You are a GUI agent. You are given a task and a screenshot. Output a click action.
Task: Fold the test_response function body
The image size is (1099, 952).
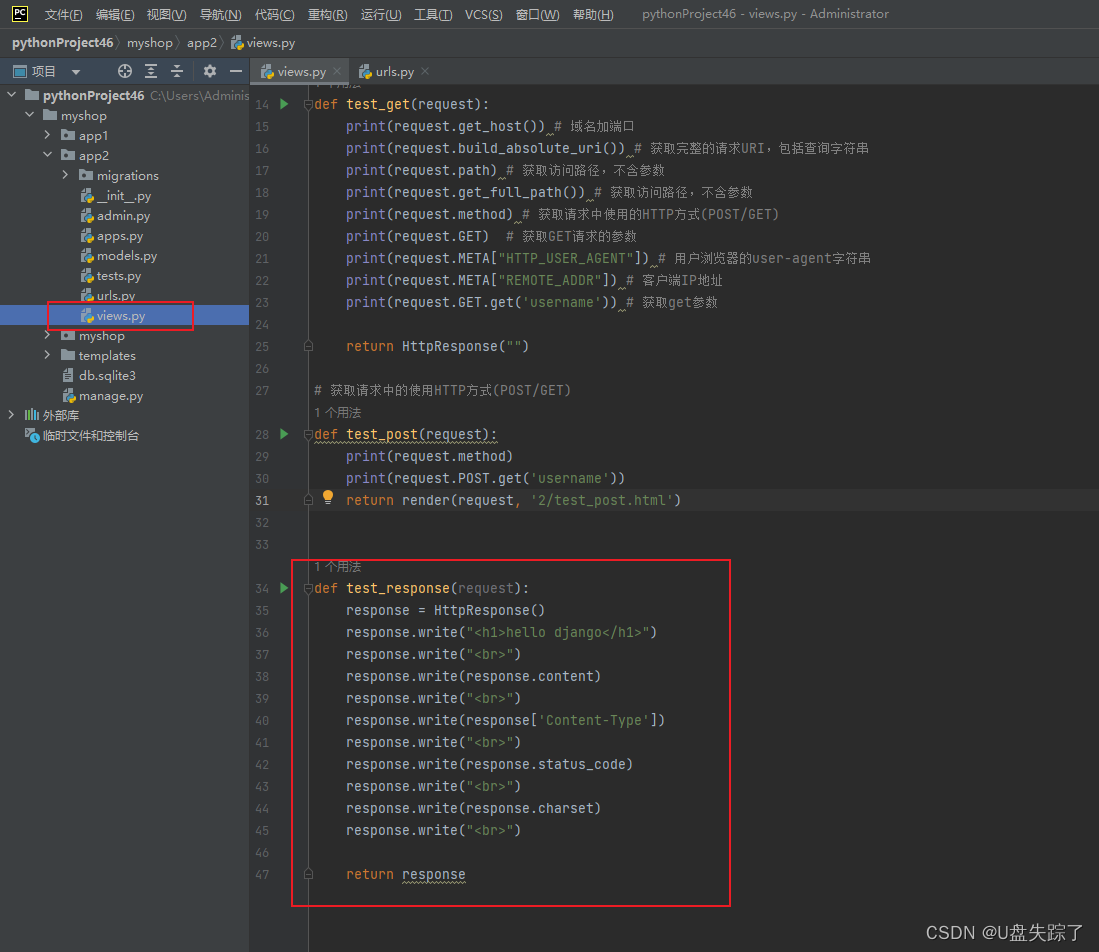pos(307,588)
